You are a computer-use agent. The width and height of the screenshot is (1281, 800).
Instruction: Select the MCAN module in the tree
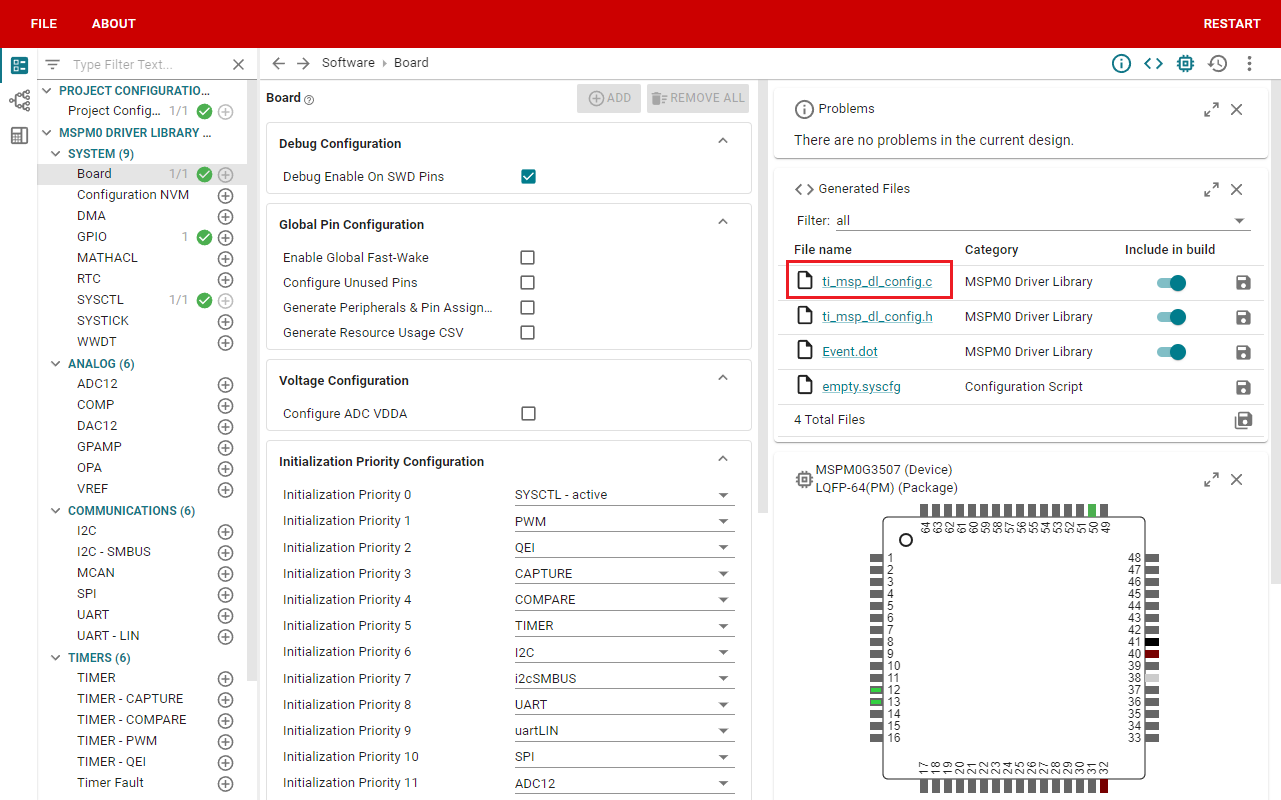coord(96,573)
